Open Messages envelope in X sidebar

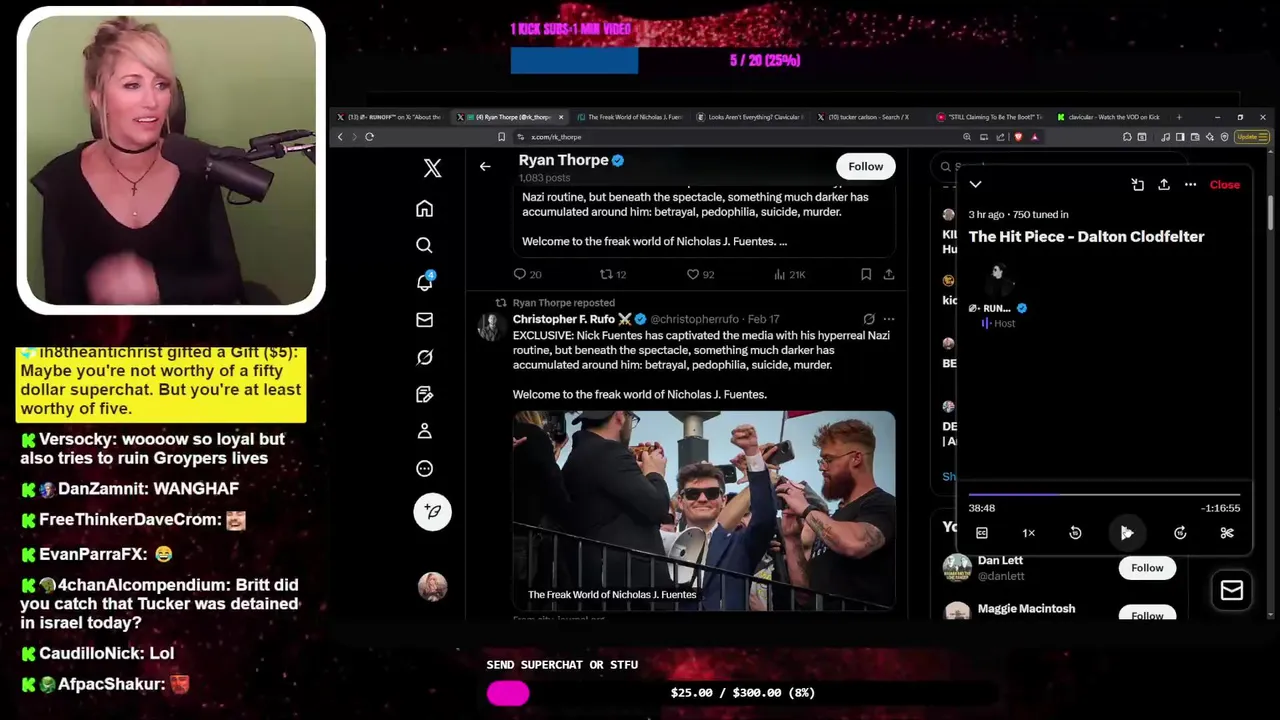click(425, 320)
